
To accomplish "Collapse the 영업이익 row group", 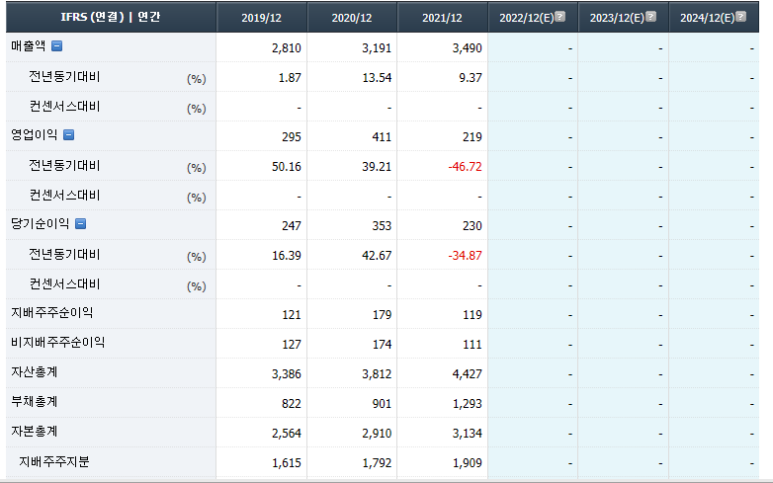I will [69, 135].
